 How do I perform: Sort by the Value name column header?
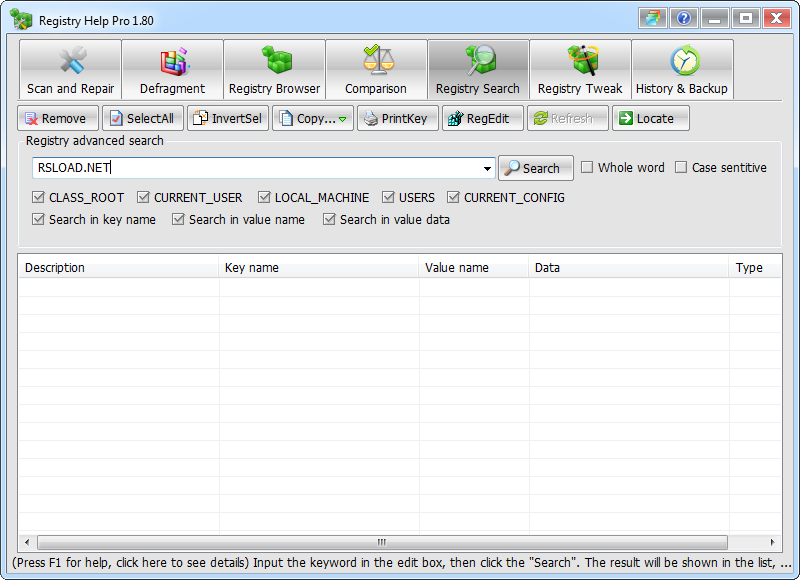[474, 267]
